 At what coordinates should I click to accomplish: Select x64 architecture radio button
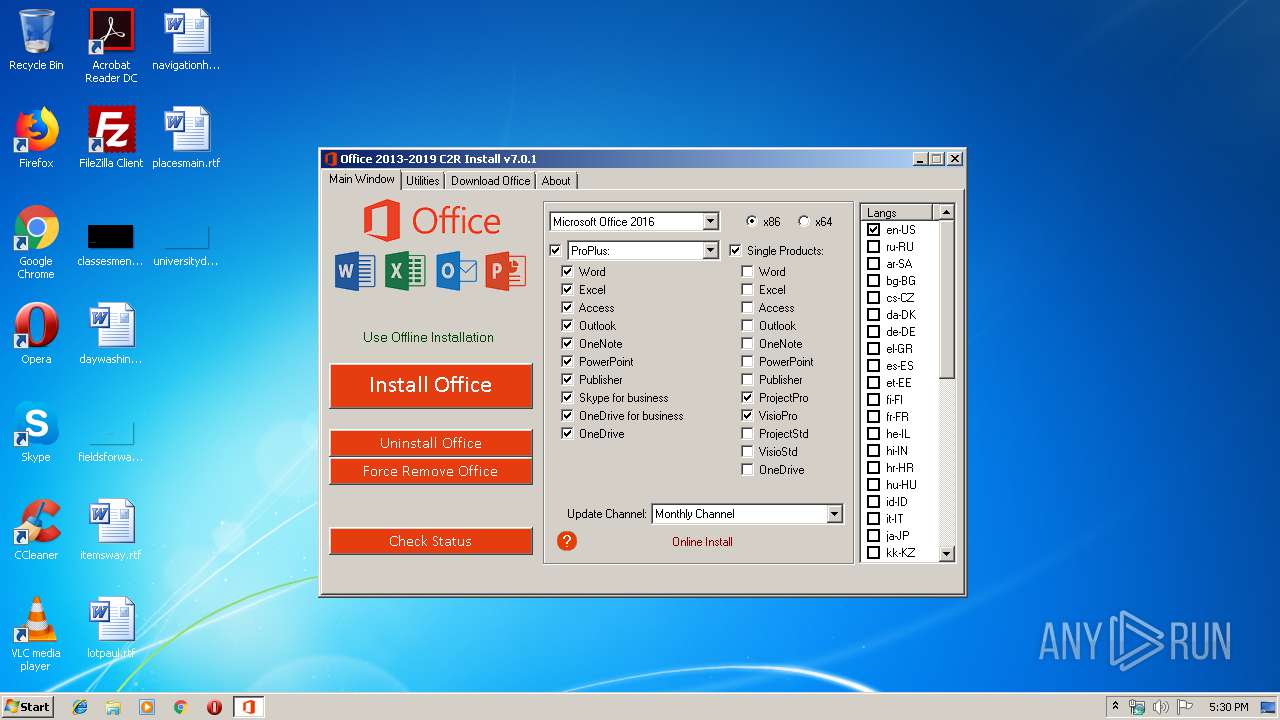pos(804,221)
